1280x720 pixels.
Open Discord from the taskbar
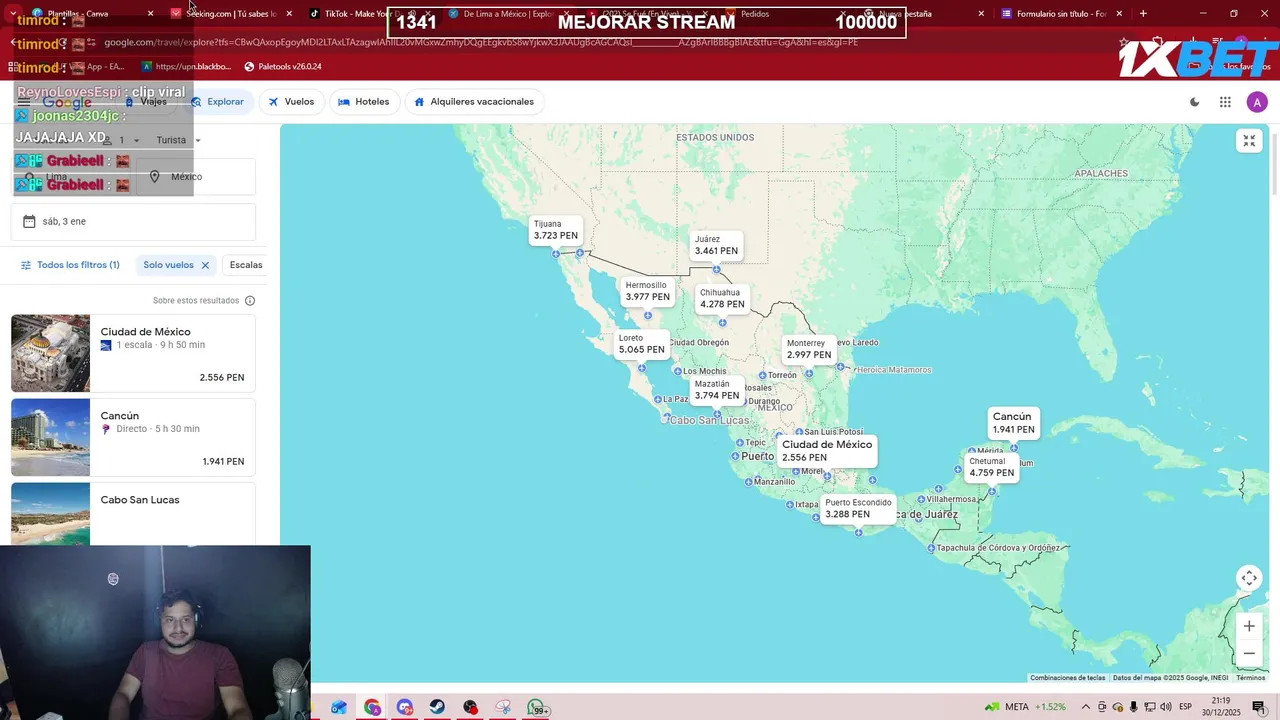(405, 707)
